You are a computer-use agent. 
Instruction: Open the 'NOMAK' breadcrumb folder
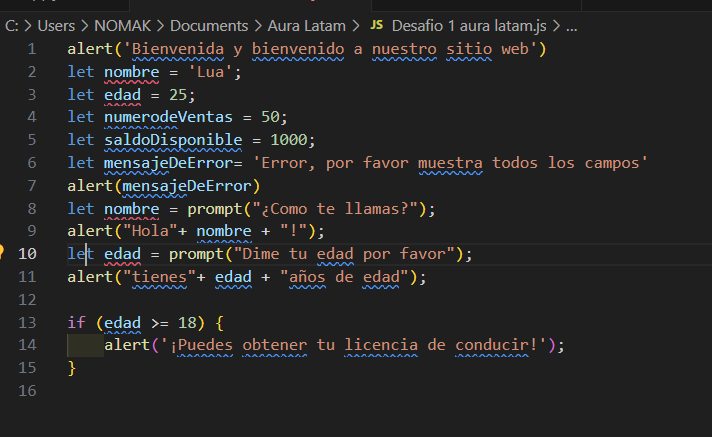coord(122,26)
